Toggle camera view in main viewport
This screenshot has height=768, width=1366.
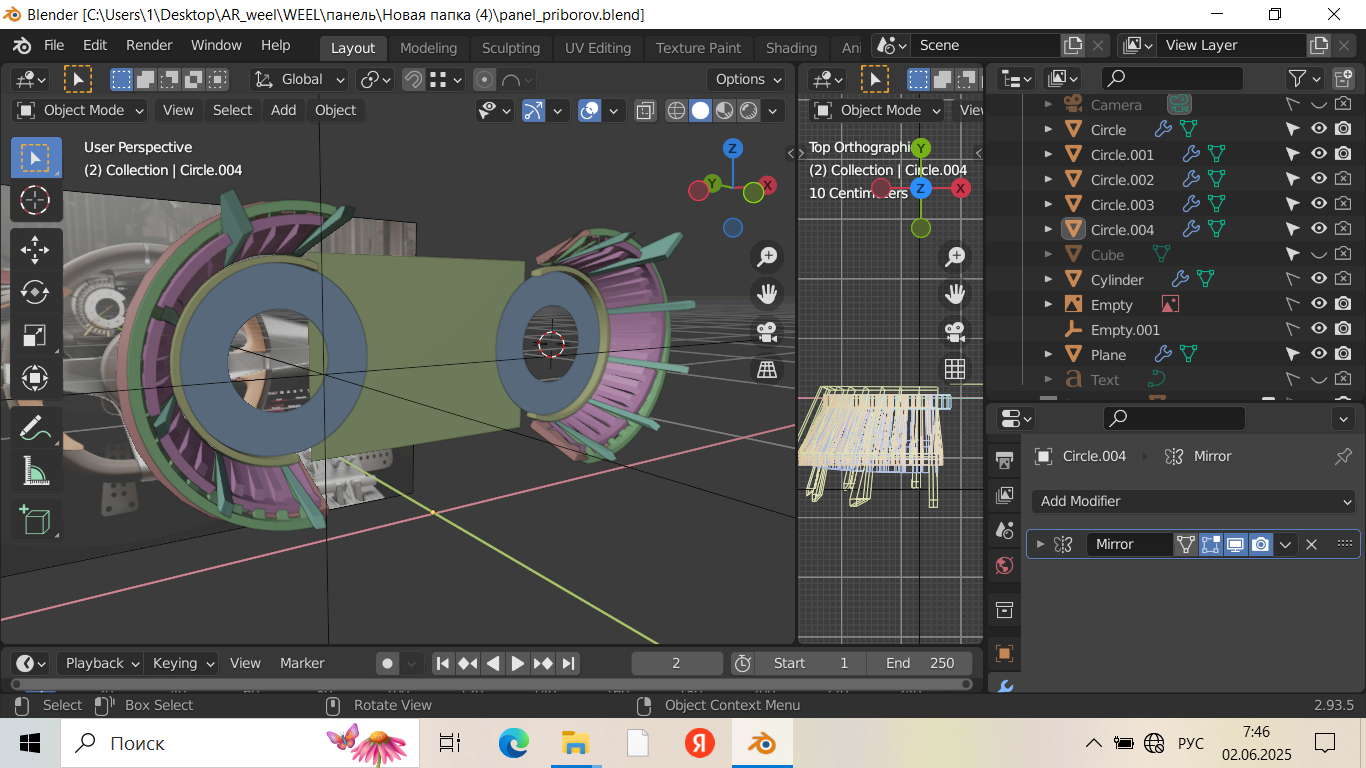767,331
